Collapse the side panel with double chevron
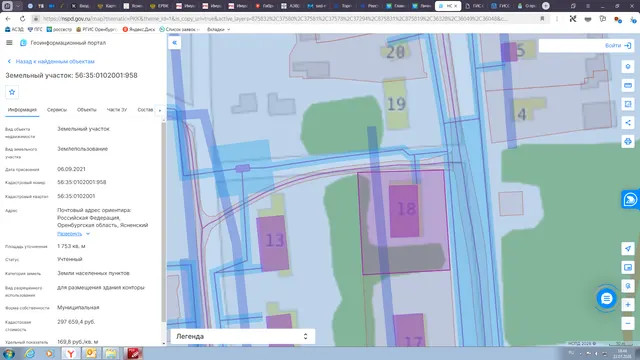This screenshot has width=640, height=360. (x=174, y=42)
